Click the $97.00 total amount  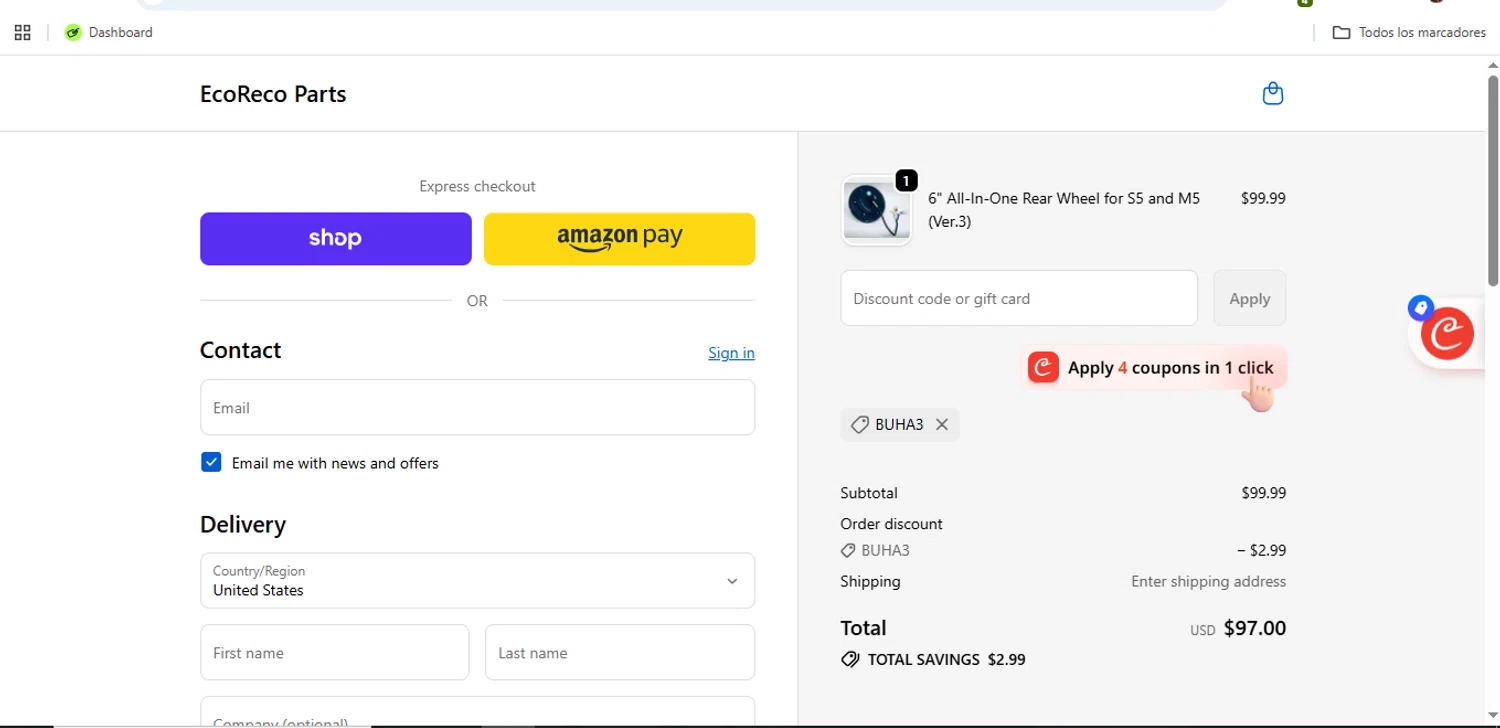point(1255,628)
